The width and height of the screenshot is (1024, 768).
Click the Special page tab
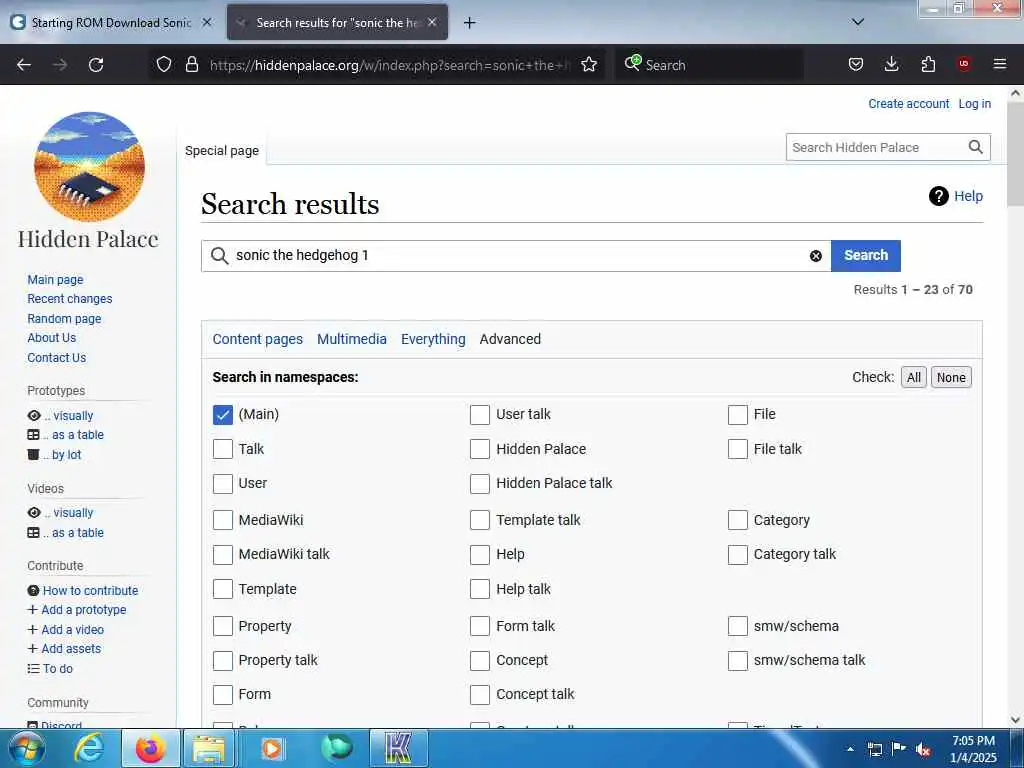[222, 151]
